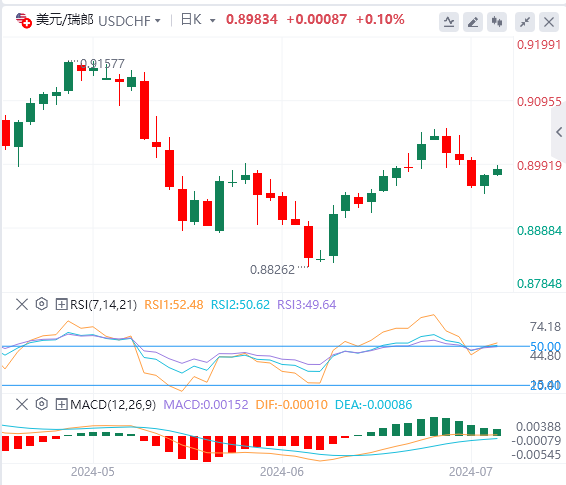The image size is (566, 485).
Task: Toggle the RSI plus-box expand icon
Action: pyautogui.click(x=61, y=304)
